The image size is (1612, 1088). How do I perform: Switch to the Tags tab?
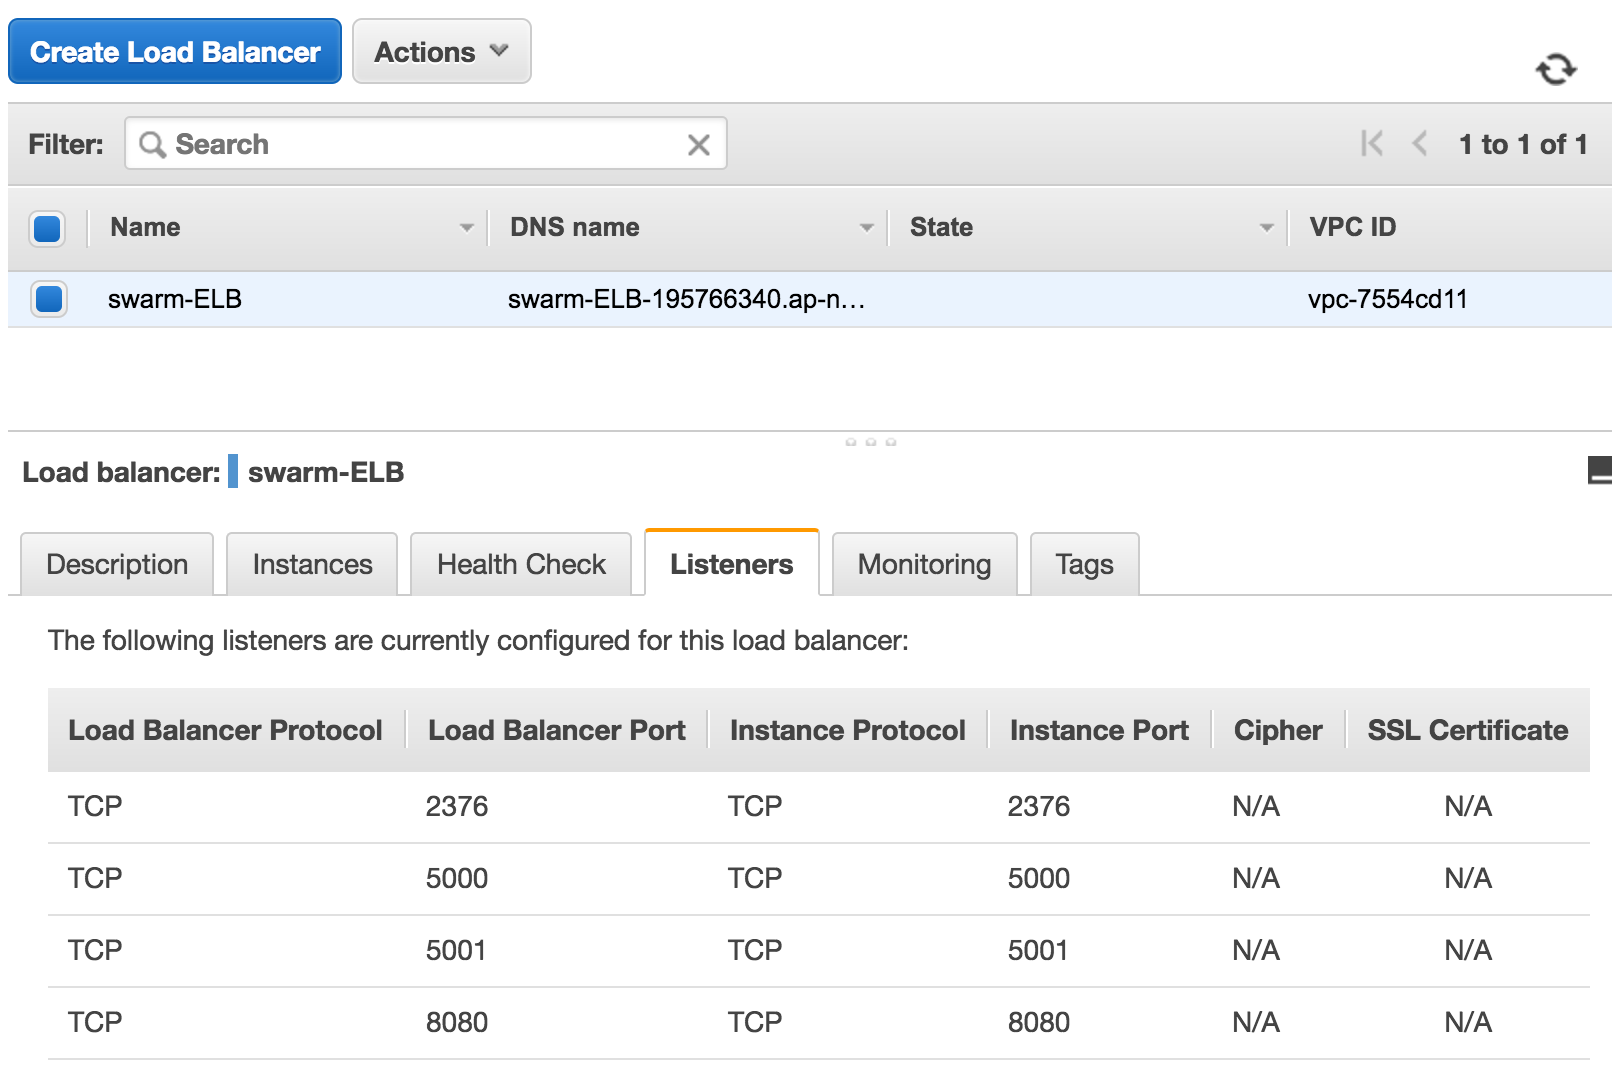coord(1085,564)
